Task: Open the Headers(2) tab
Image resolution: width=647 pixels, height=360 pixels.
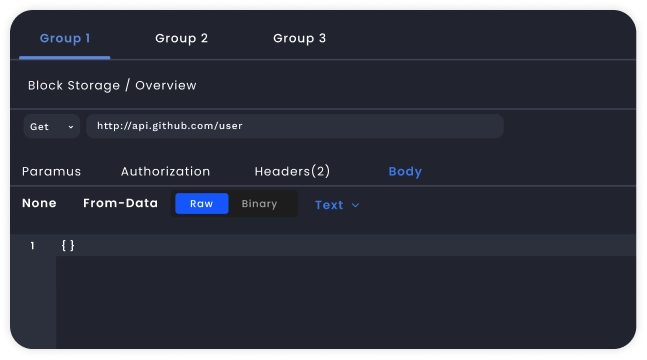Action: click(292, 171)
